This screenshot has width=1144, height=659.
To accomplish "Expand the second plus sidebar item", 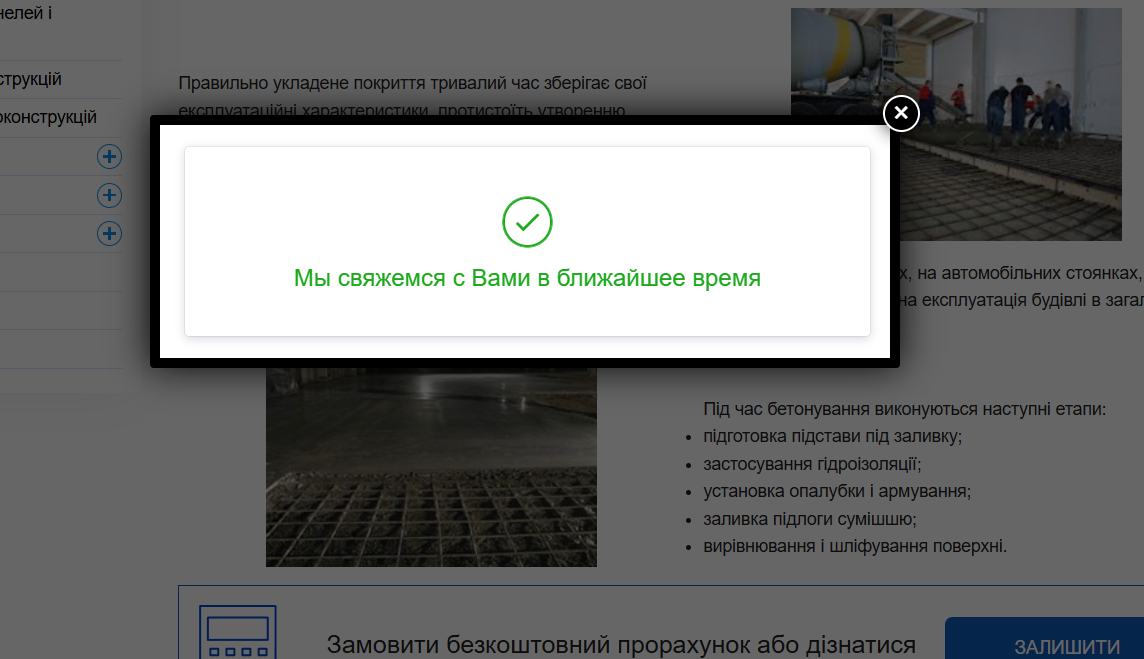I will pos(109,195).
